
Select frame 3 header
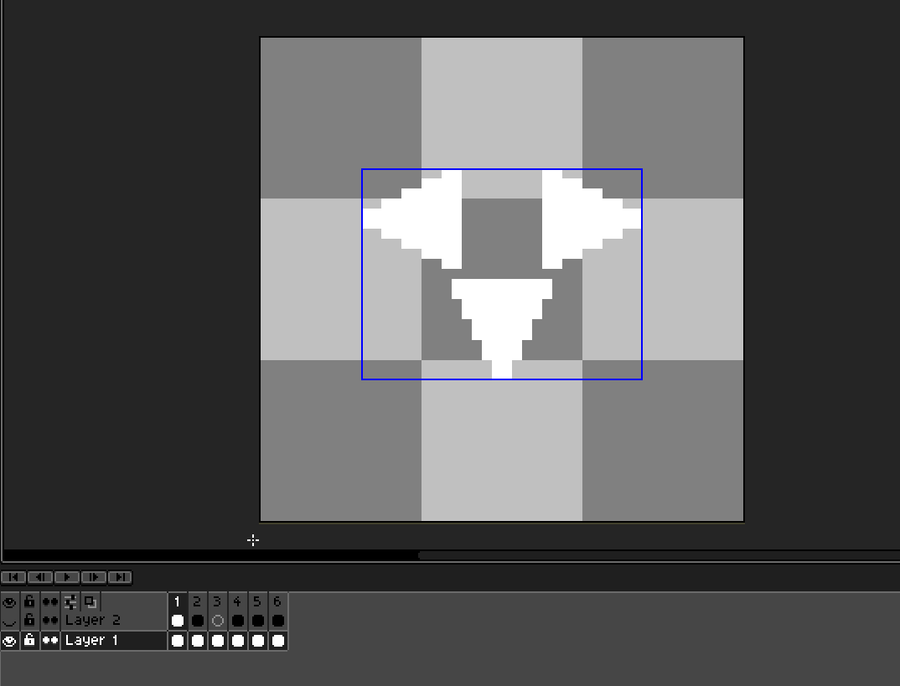click(218, 602)
